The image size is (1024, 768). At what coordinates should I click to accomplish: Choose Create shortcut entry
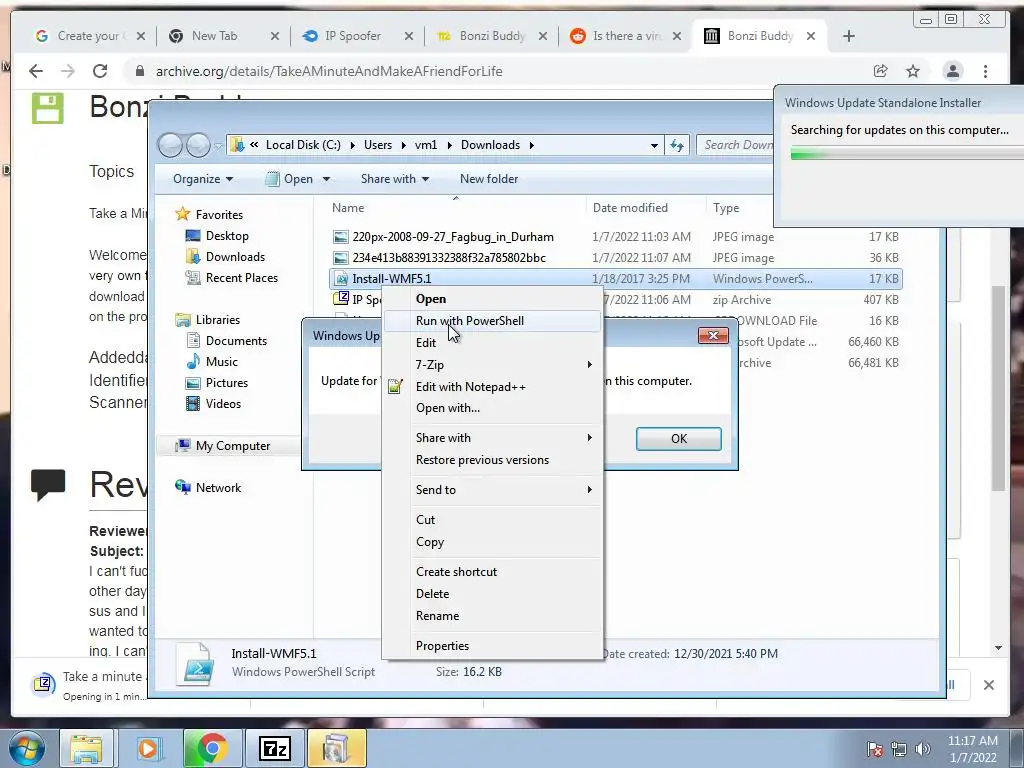tap(491, 571)
